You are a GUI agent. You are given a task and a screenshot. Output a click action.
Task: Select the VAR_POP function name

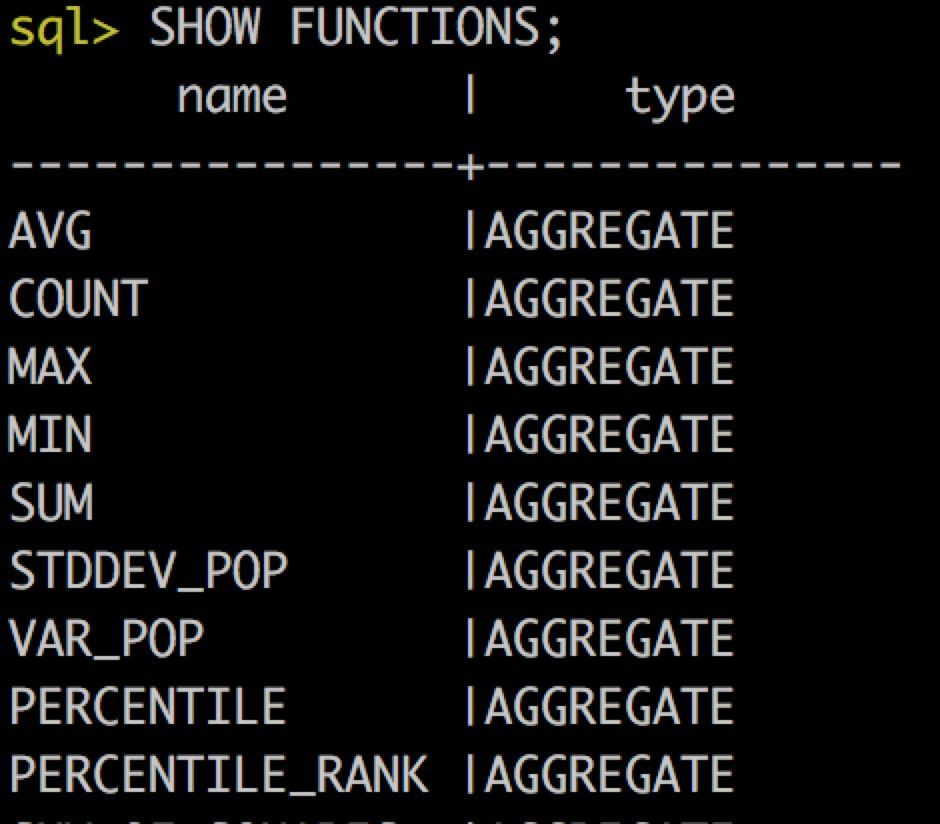click(106, 639)
